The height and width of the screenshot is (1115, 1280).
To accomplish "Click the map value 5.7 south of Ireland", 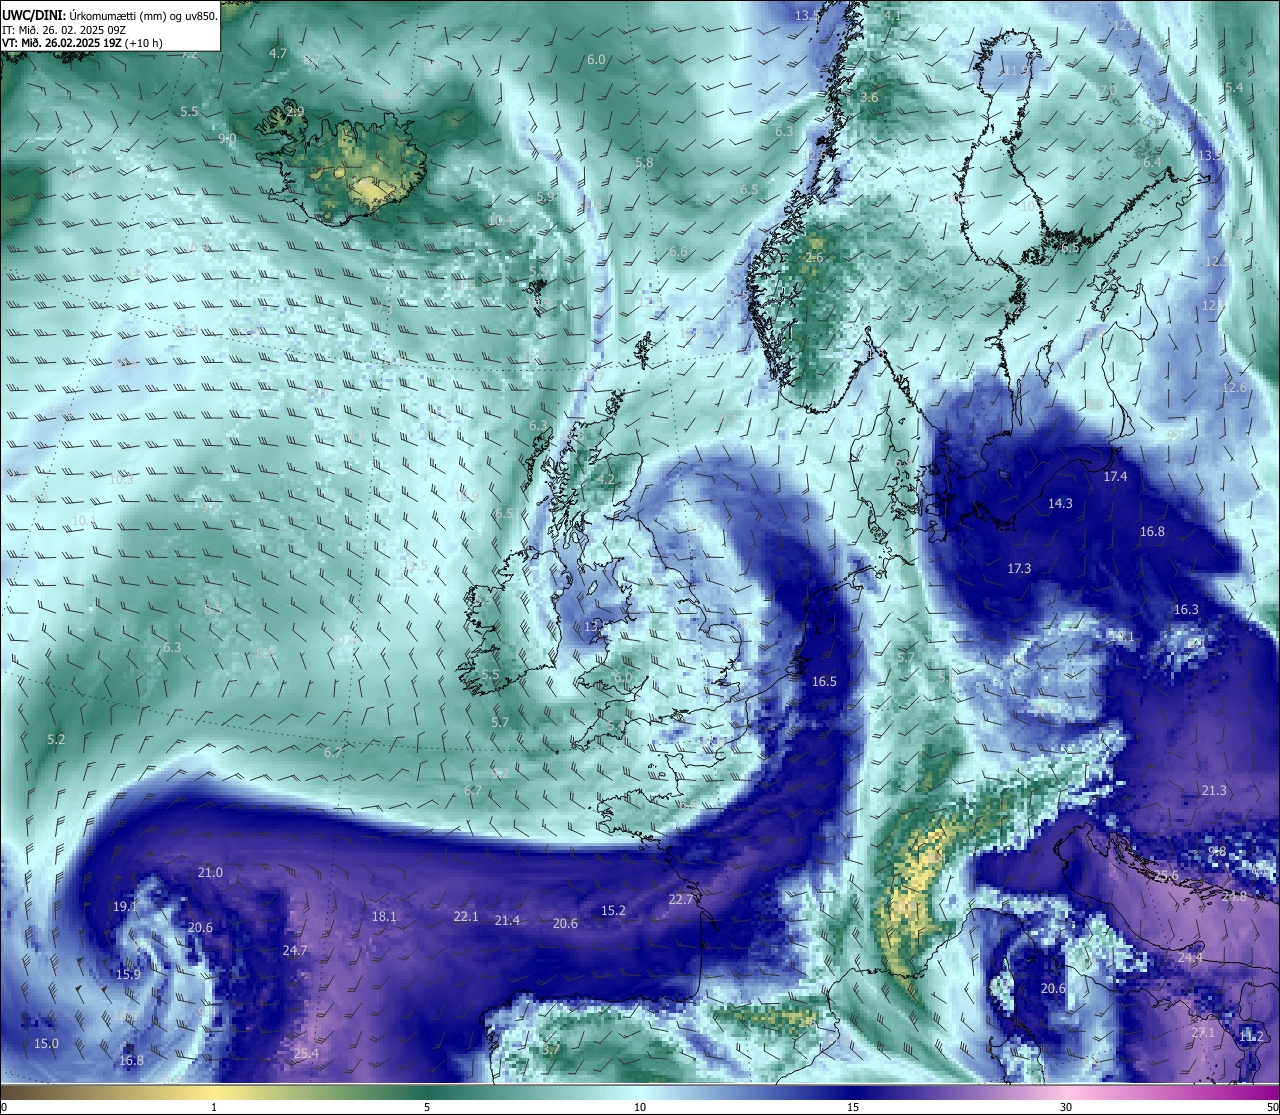I will pyautogui.click(x=500, y=722).
